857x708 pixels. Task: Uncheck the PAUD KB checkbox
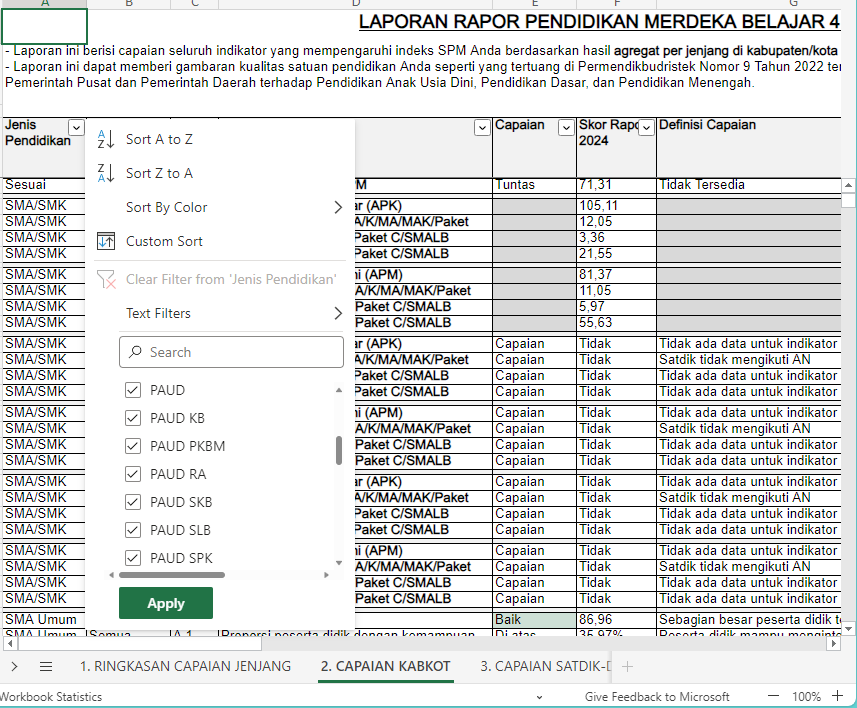point(132,418)
